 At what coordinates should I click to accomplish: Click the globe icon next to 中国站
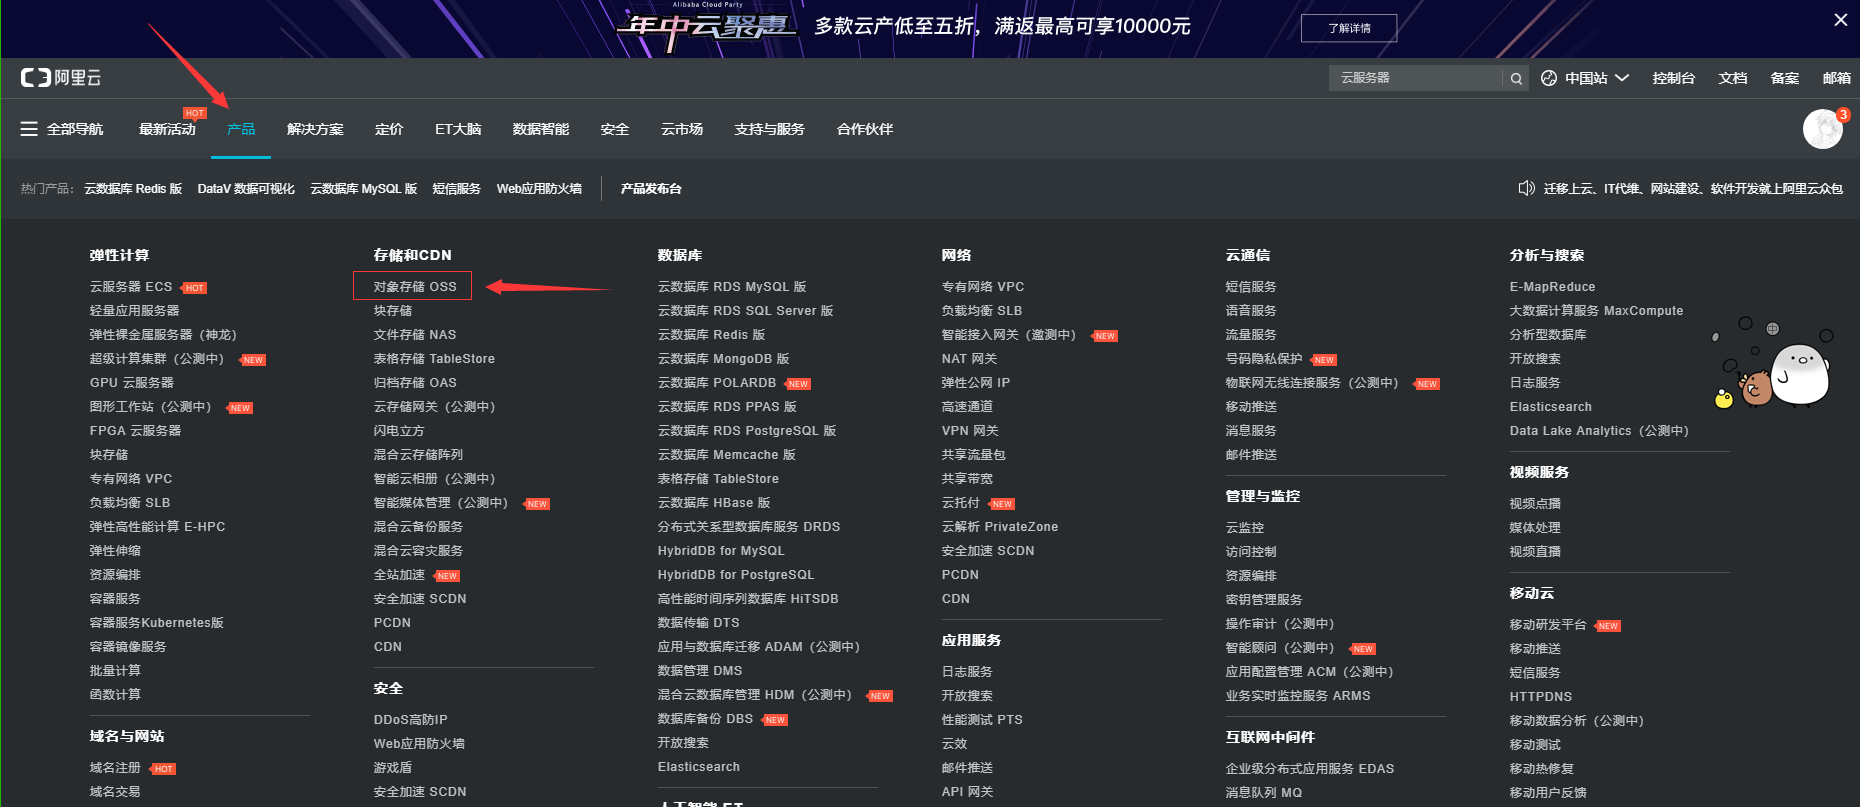(1549, 78)
